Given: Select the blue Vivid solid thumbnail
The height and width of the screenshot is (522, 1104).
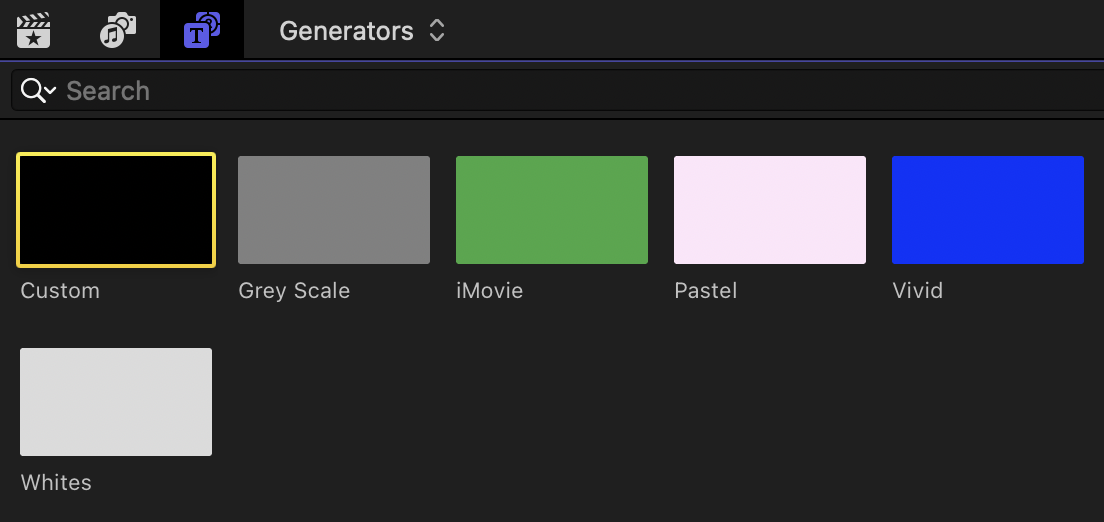Looking at the screenshot, I should 988,210.
